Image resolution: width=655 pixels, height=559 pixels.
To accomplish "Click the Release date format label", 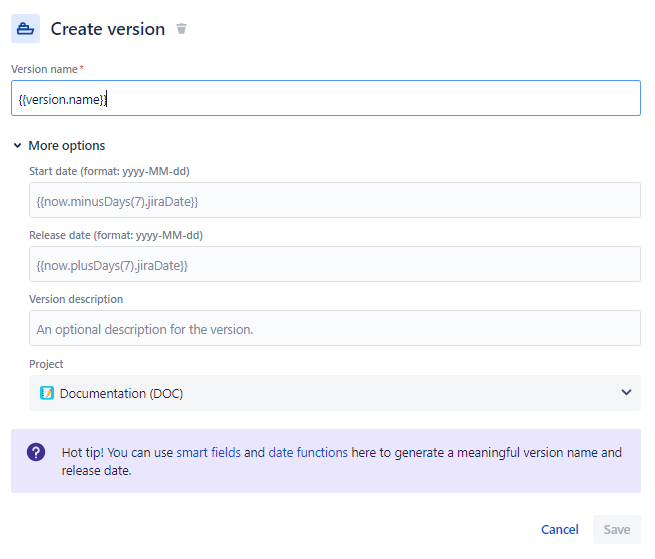I will coord(116,235).
